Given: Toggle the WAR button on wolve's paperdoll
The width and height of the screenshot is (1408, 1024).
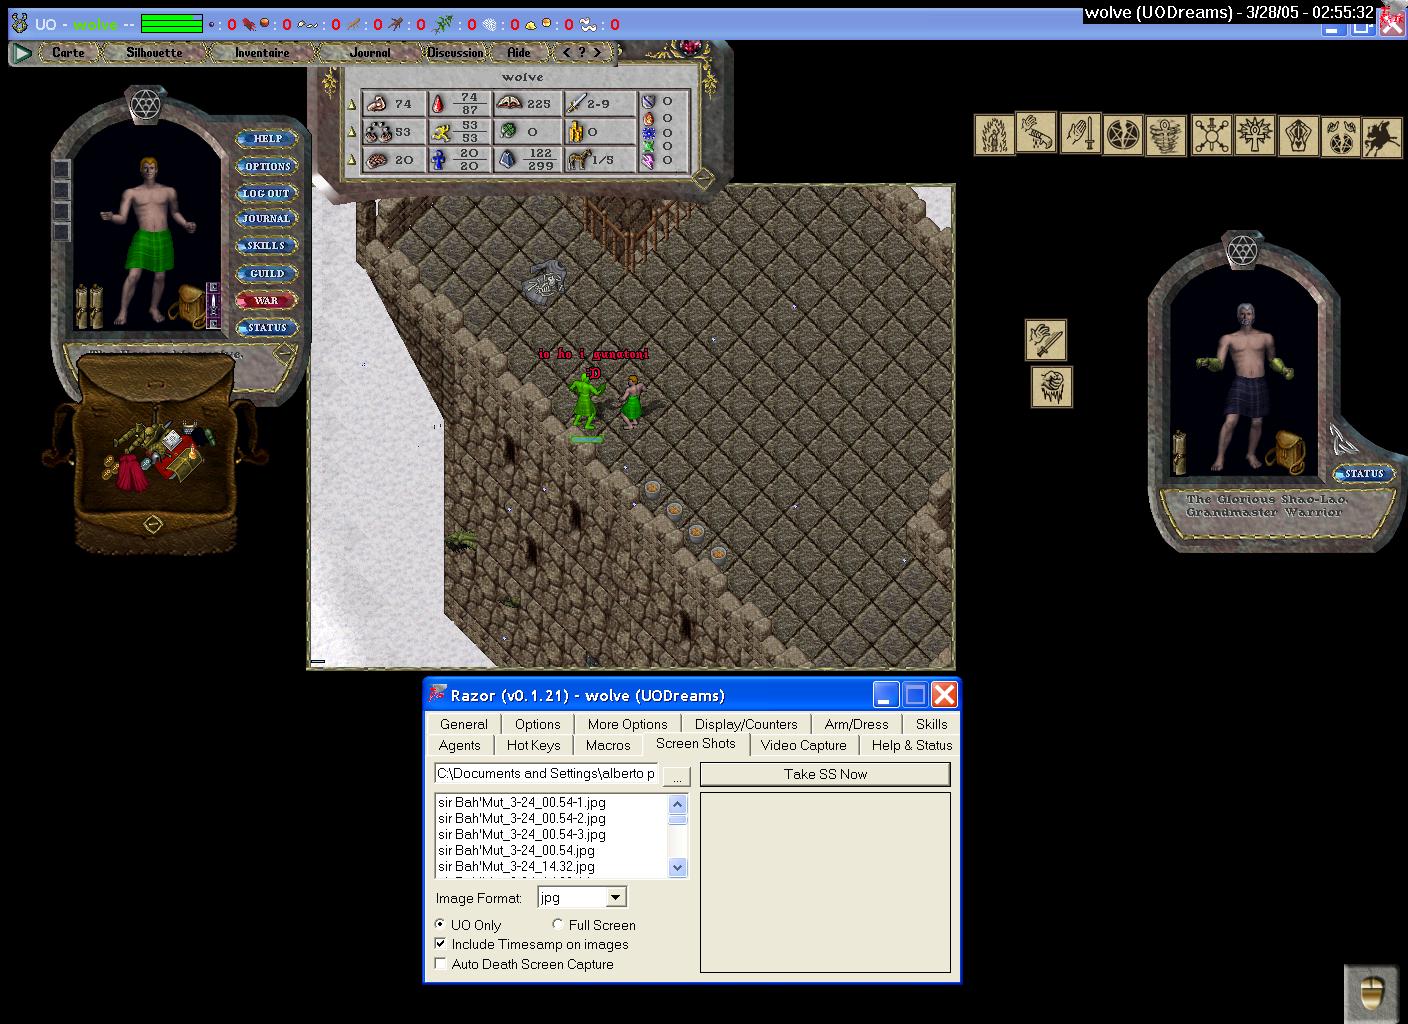Looking at the screenshot, I should click(266, 300).
